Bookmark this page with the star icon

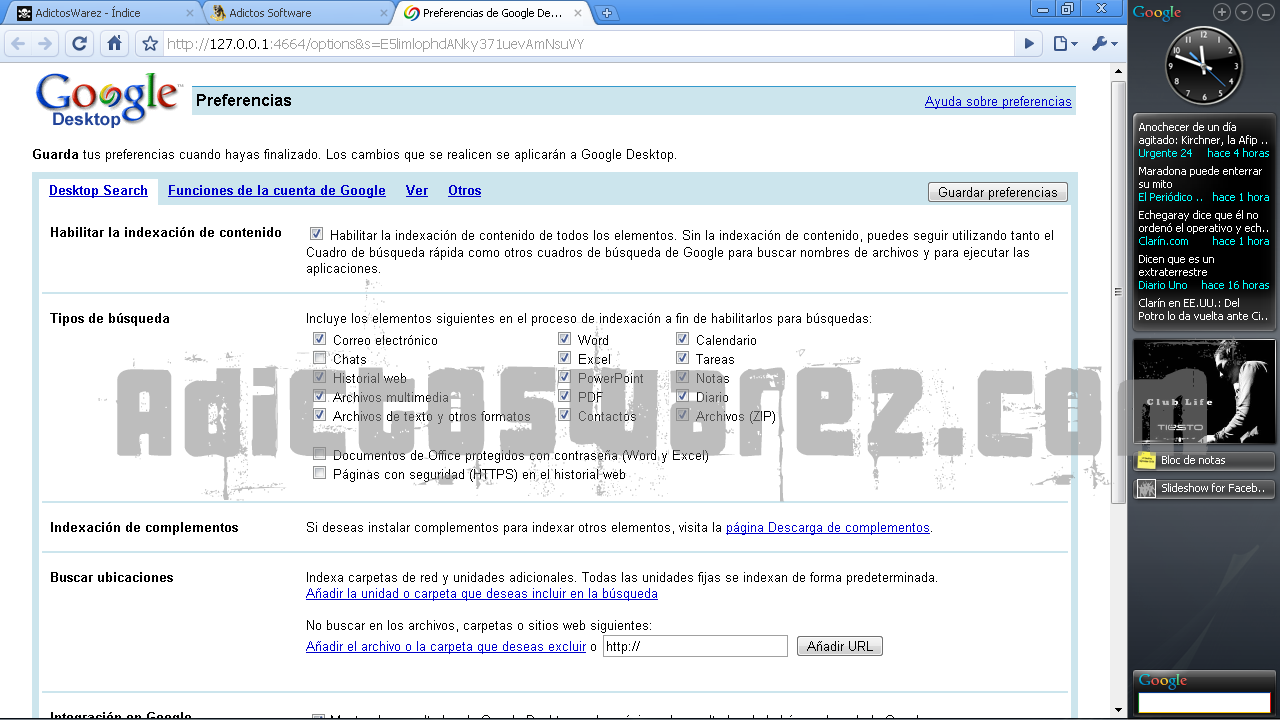click(150, 44)
